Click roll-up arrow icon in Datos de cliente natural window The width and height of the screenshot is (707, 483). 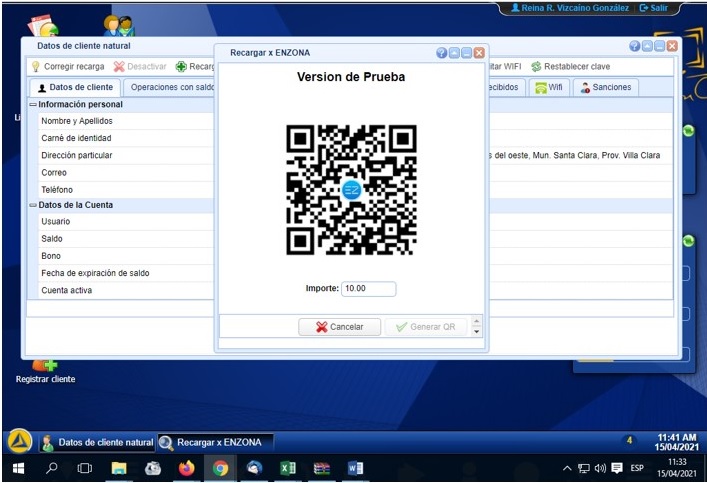647,46
